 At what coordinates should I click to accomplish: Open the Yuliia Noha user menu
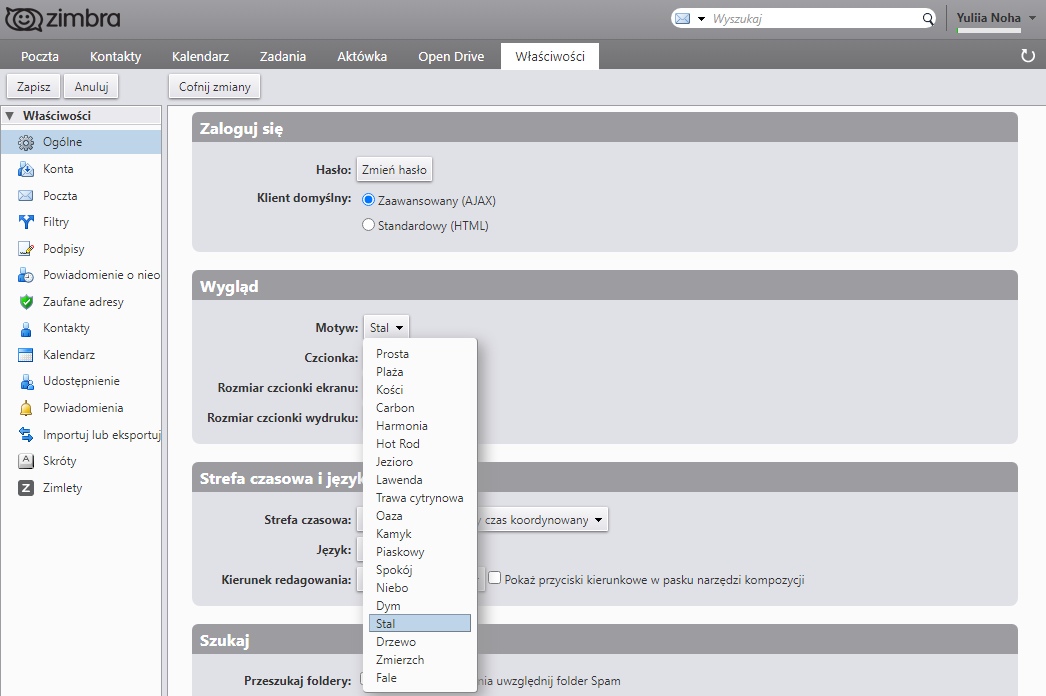point(996,18)
